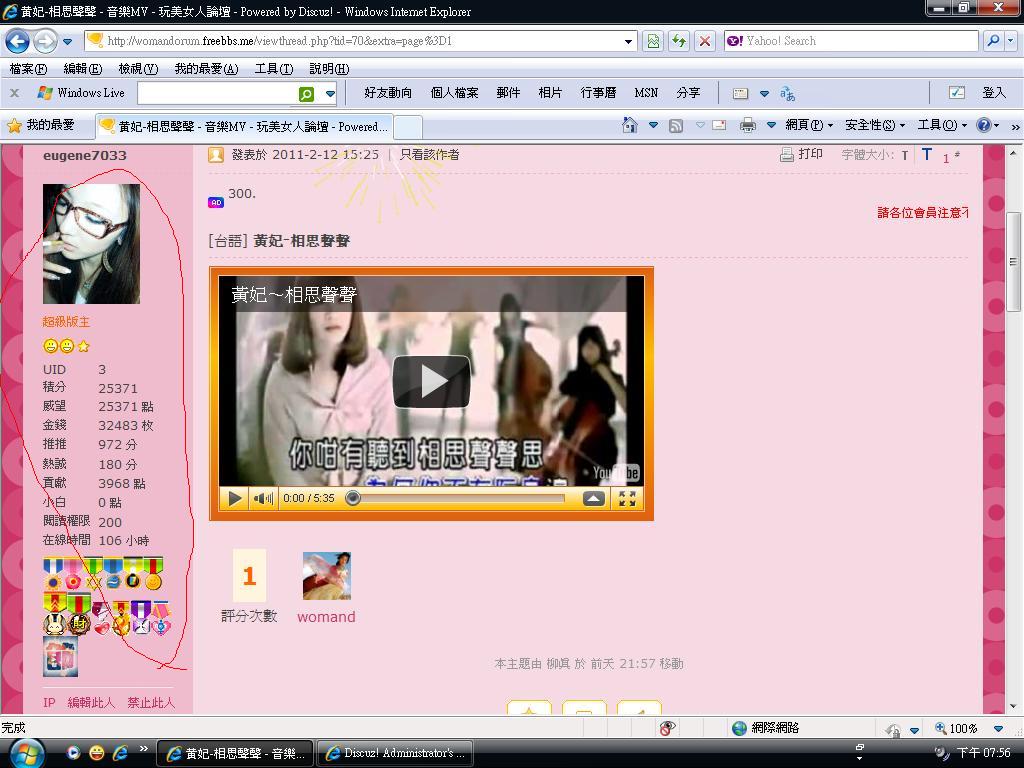Open a new blank tab
This screenshot has width=1024, height=768.
tap(408, 127)
